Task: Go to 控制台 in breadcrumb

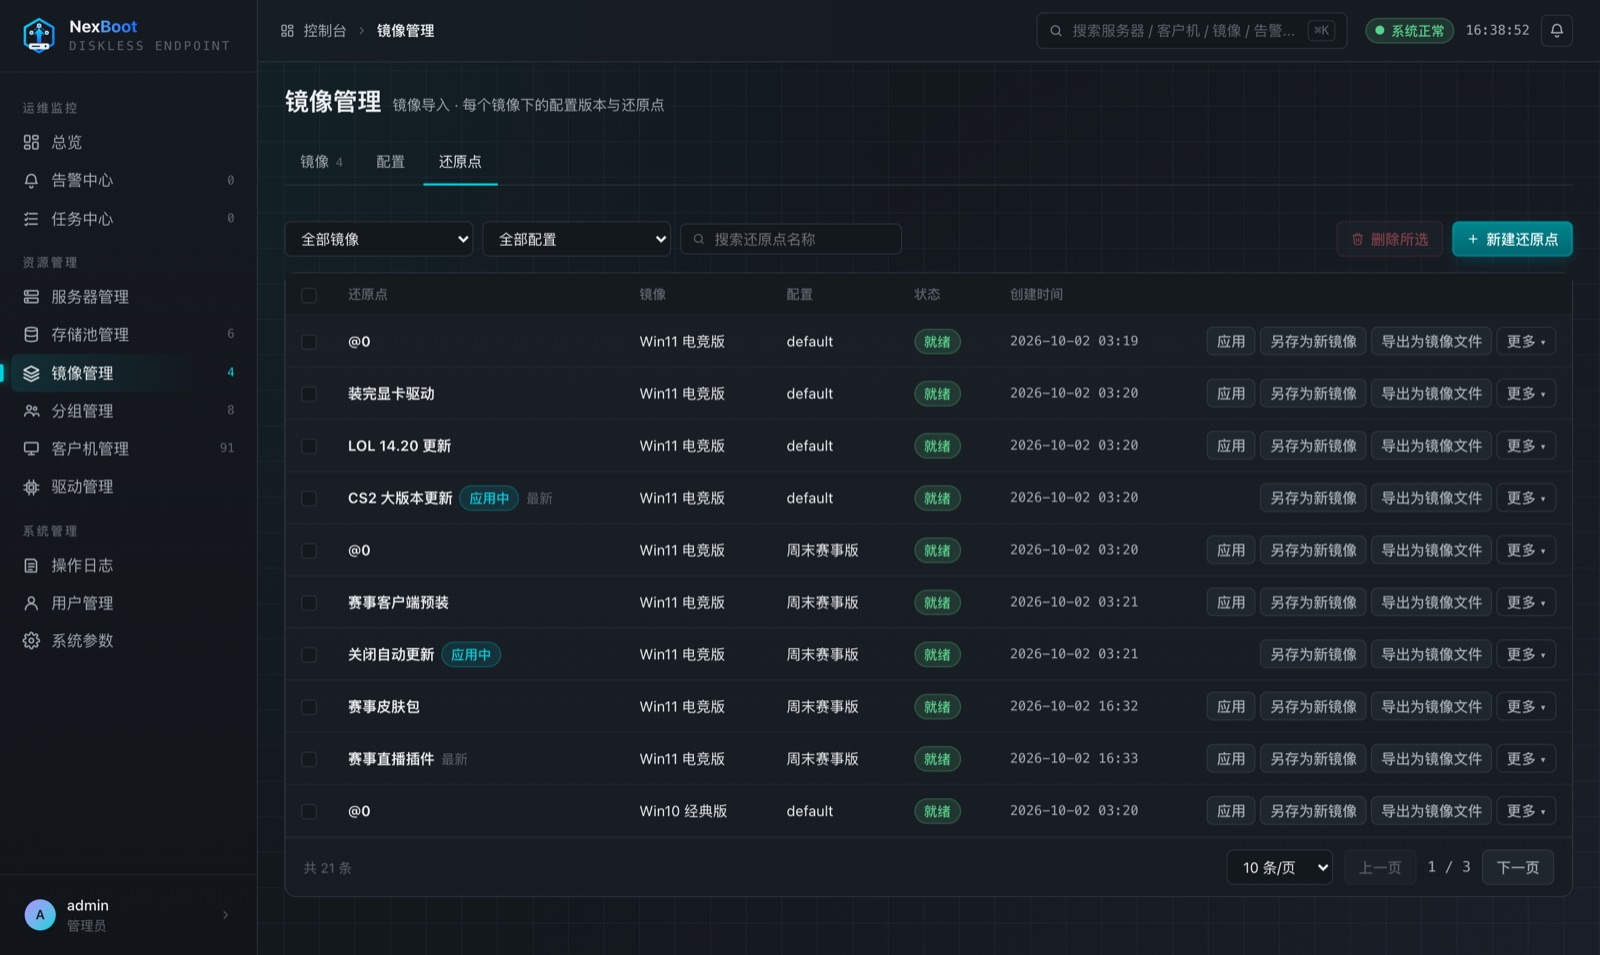Action: 325,31
